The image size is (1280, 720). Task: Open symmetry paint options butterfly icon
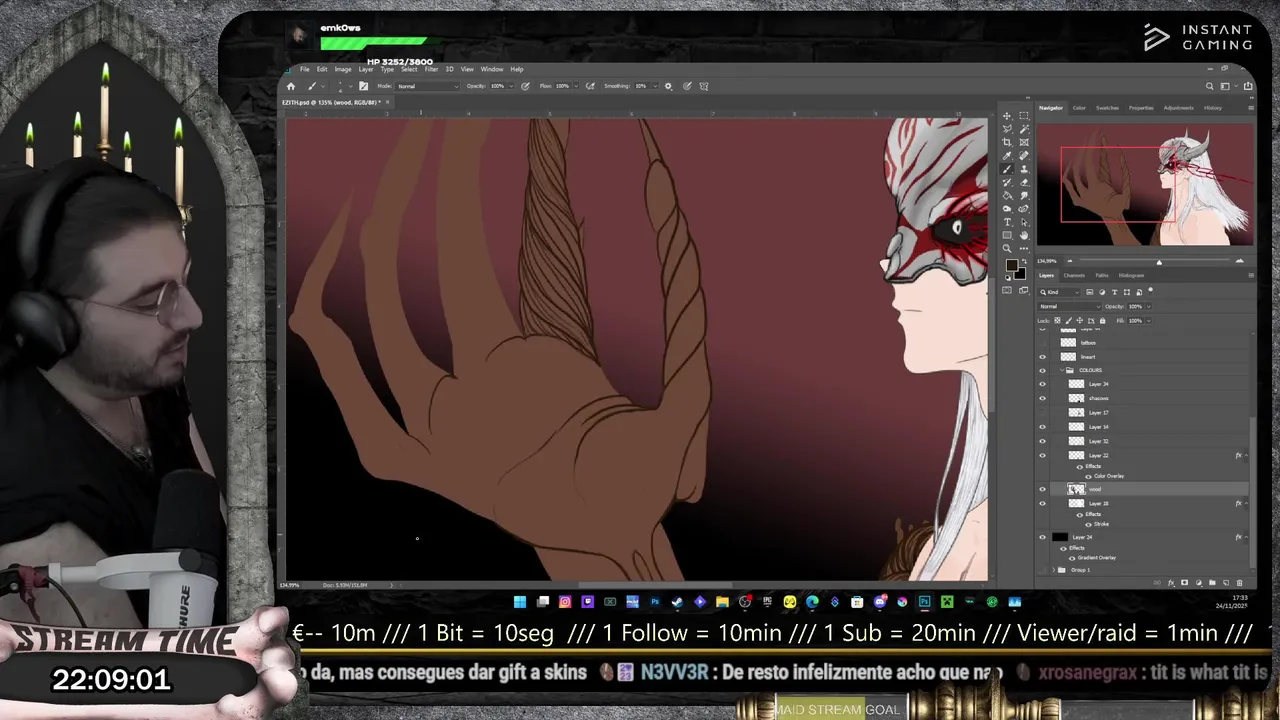click(704, 86)
